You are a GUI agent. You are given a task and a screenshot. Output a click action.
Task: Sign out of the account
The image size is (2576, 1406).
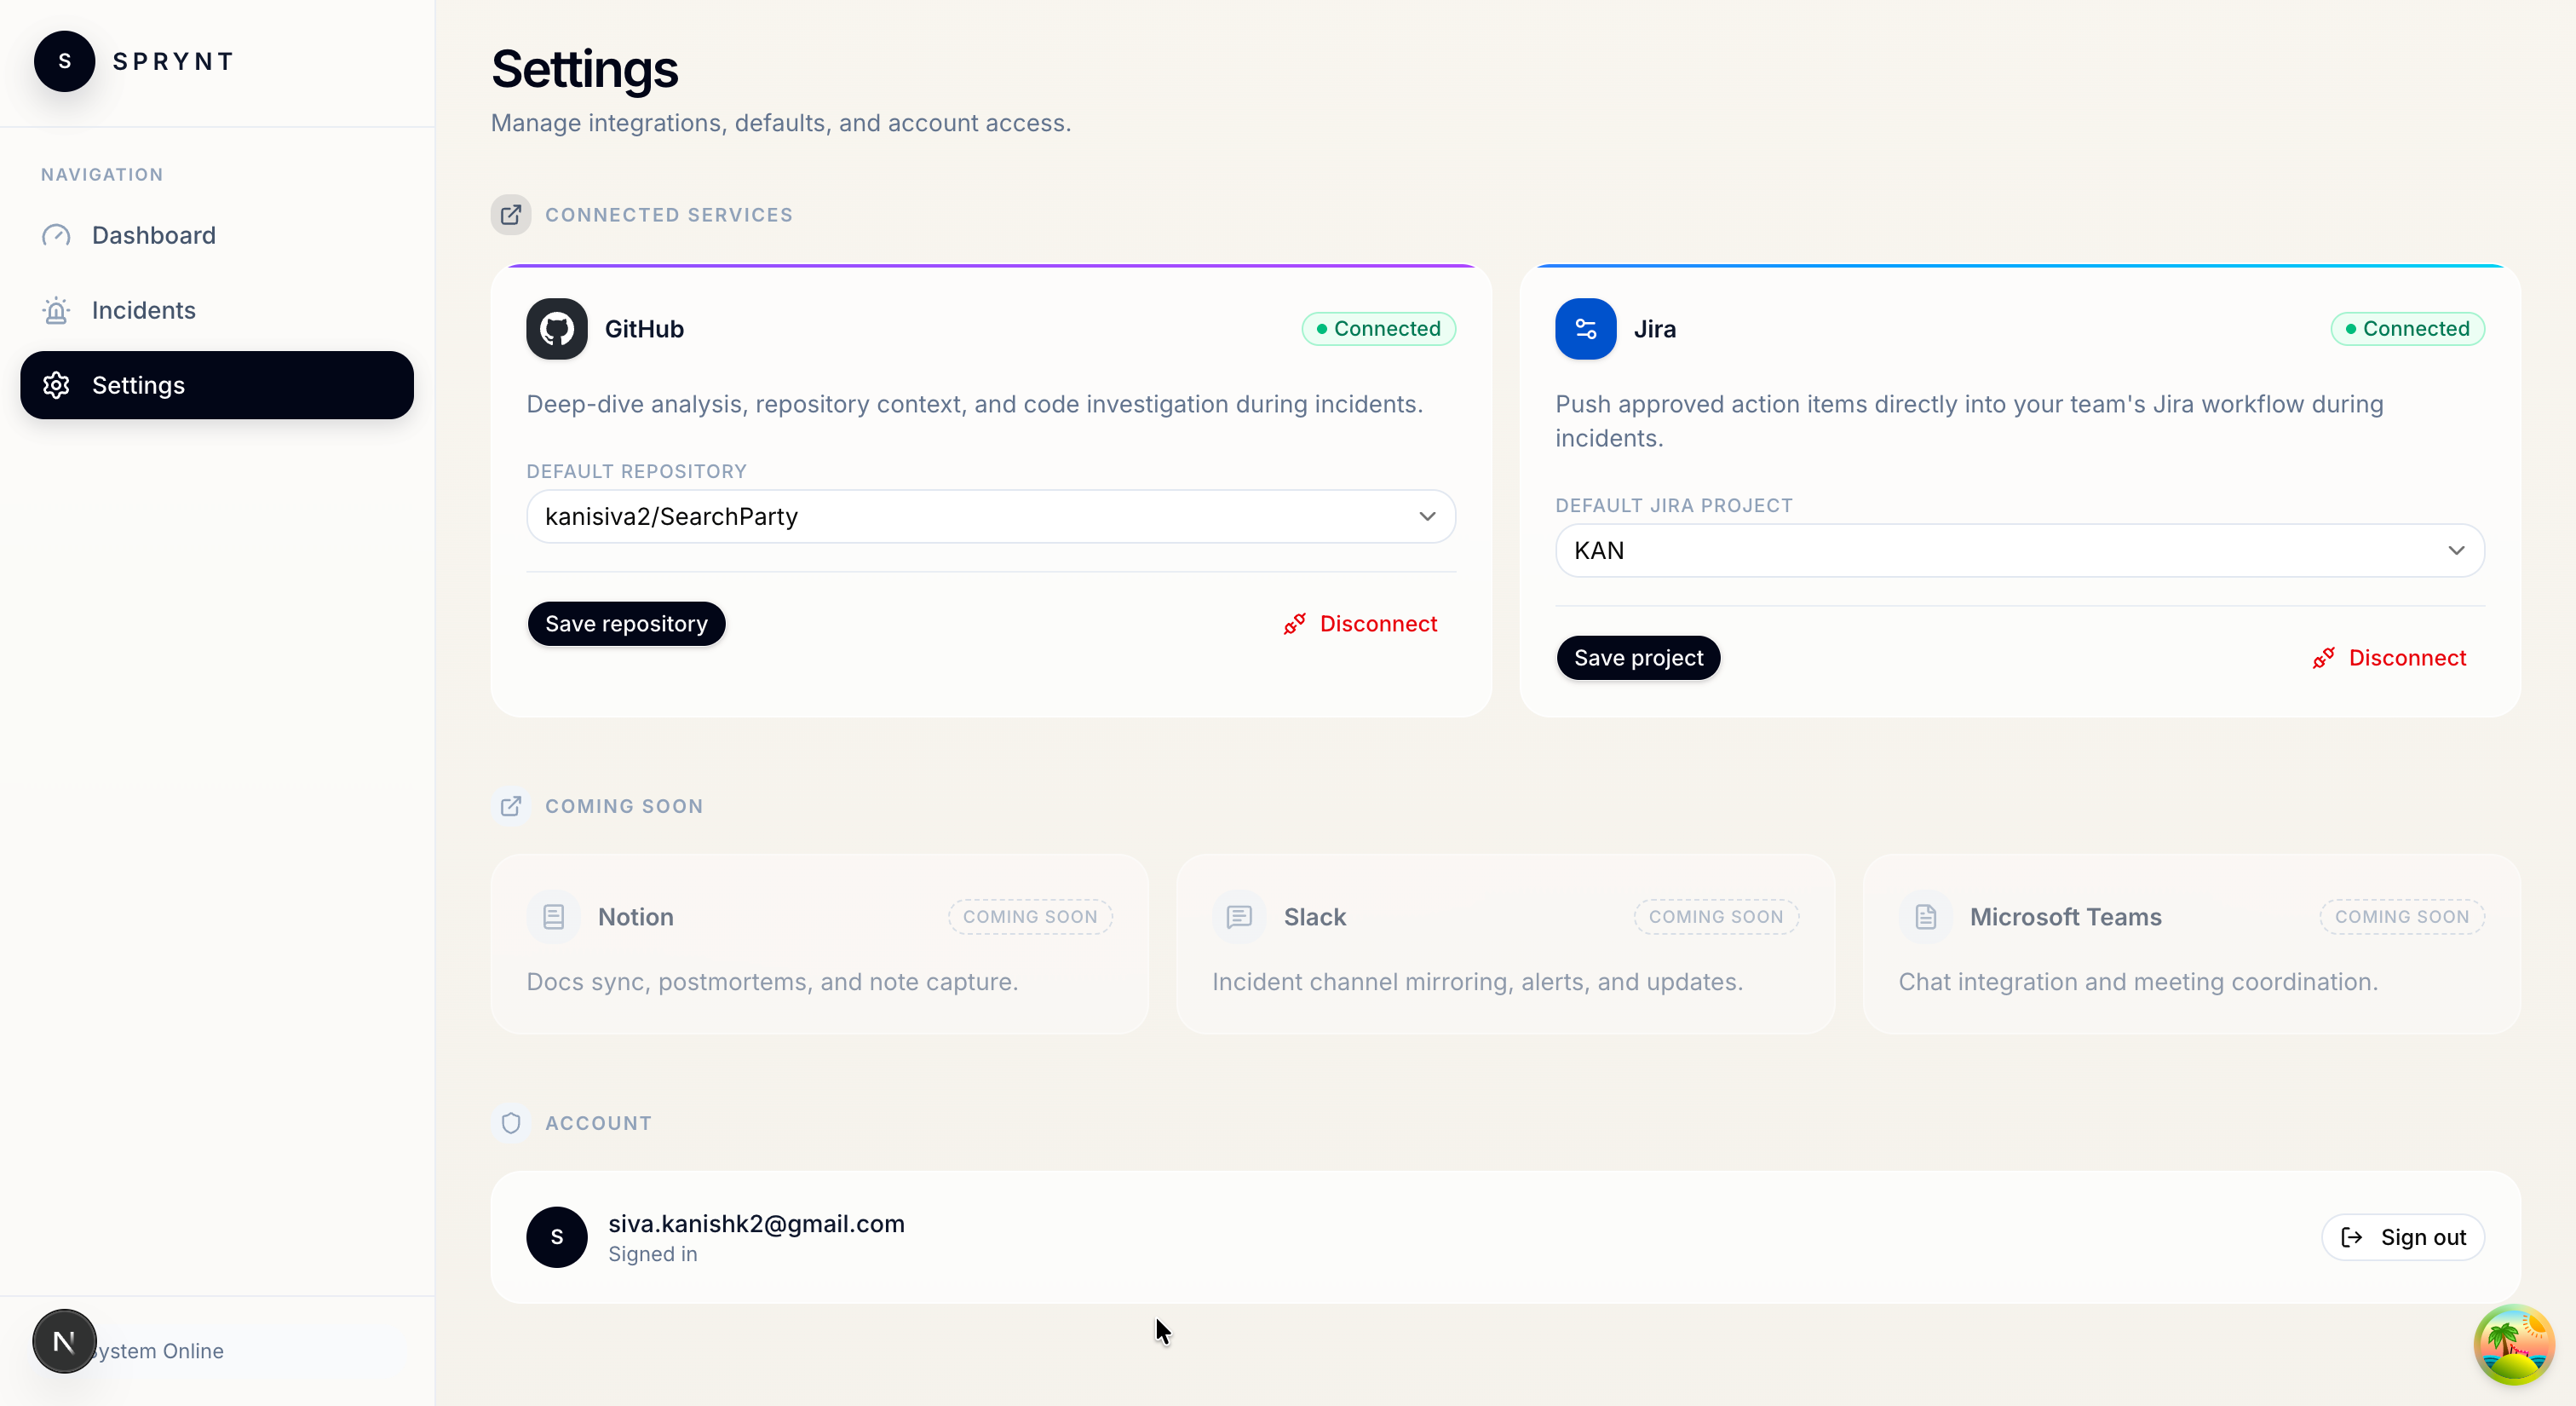(2402, 1237)
